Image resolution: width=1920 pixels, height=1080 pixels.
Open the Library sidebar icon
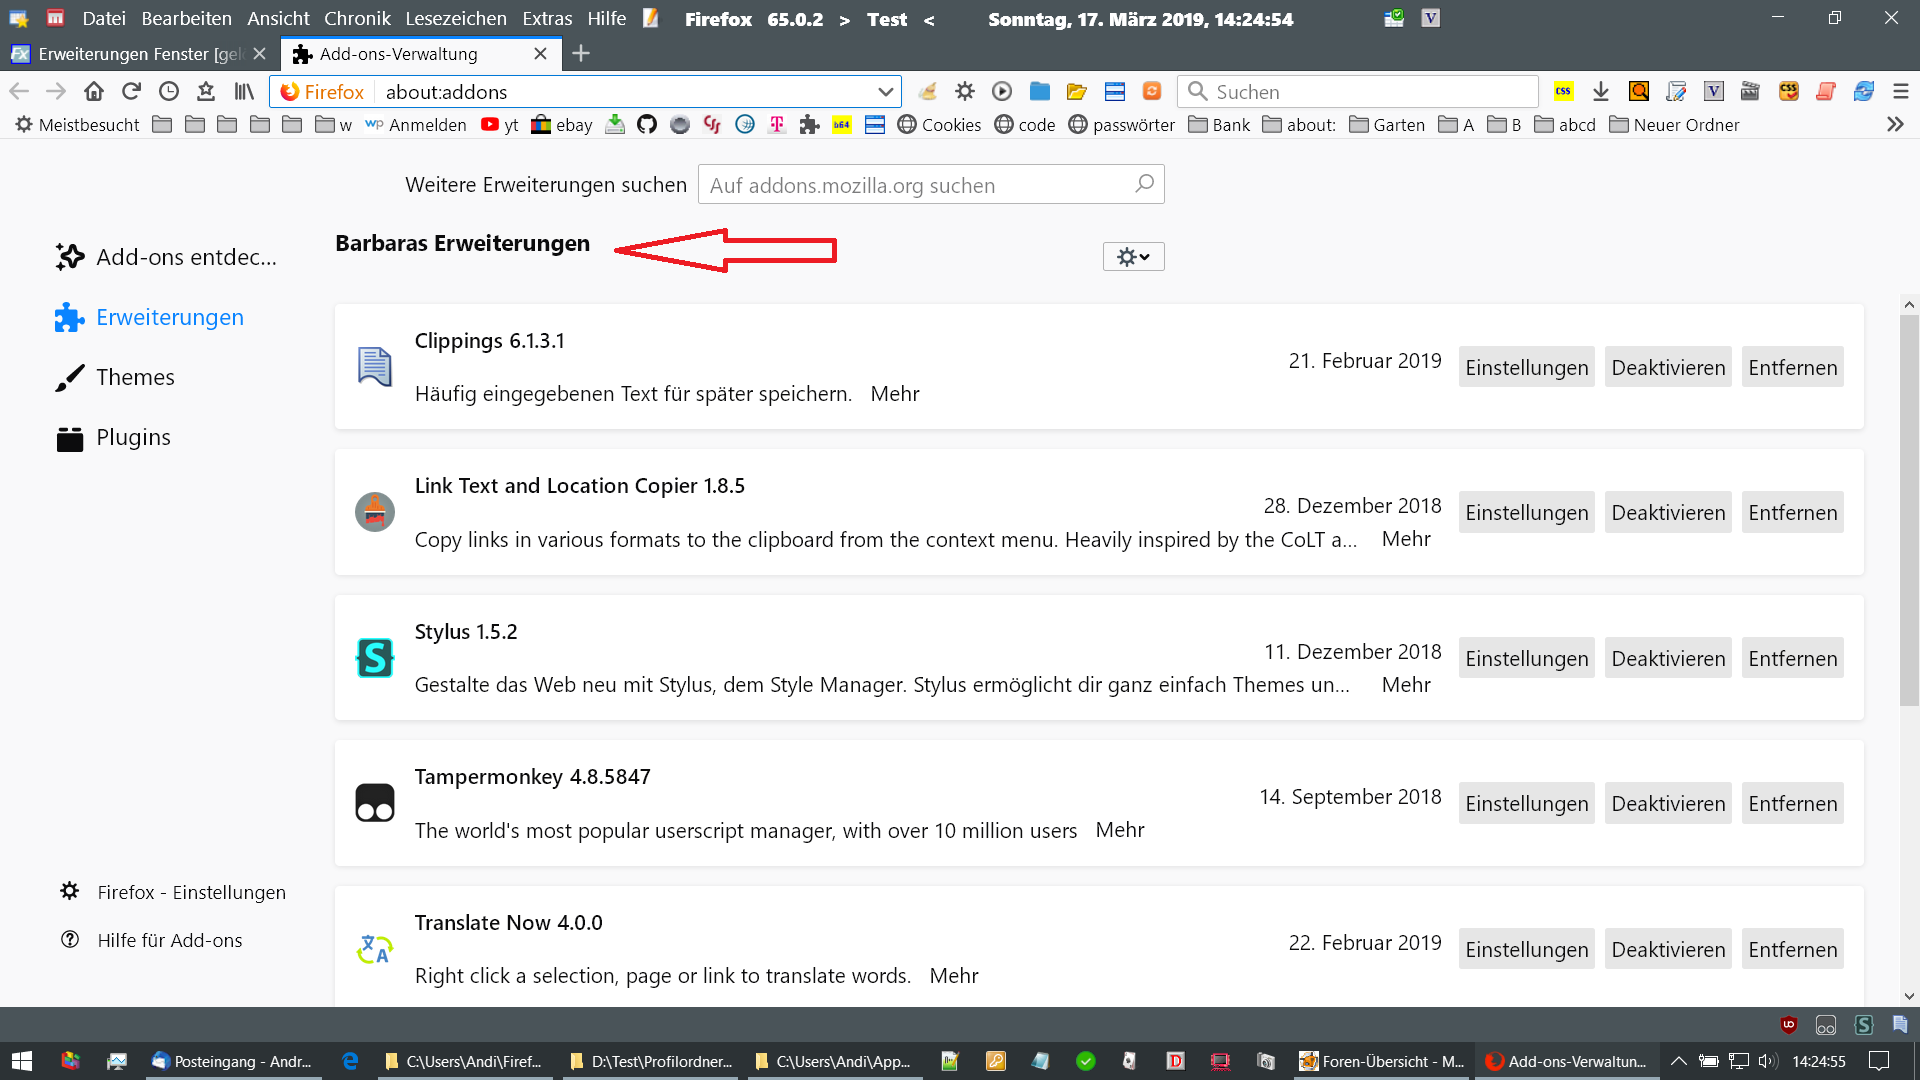tap(244, 92)
